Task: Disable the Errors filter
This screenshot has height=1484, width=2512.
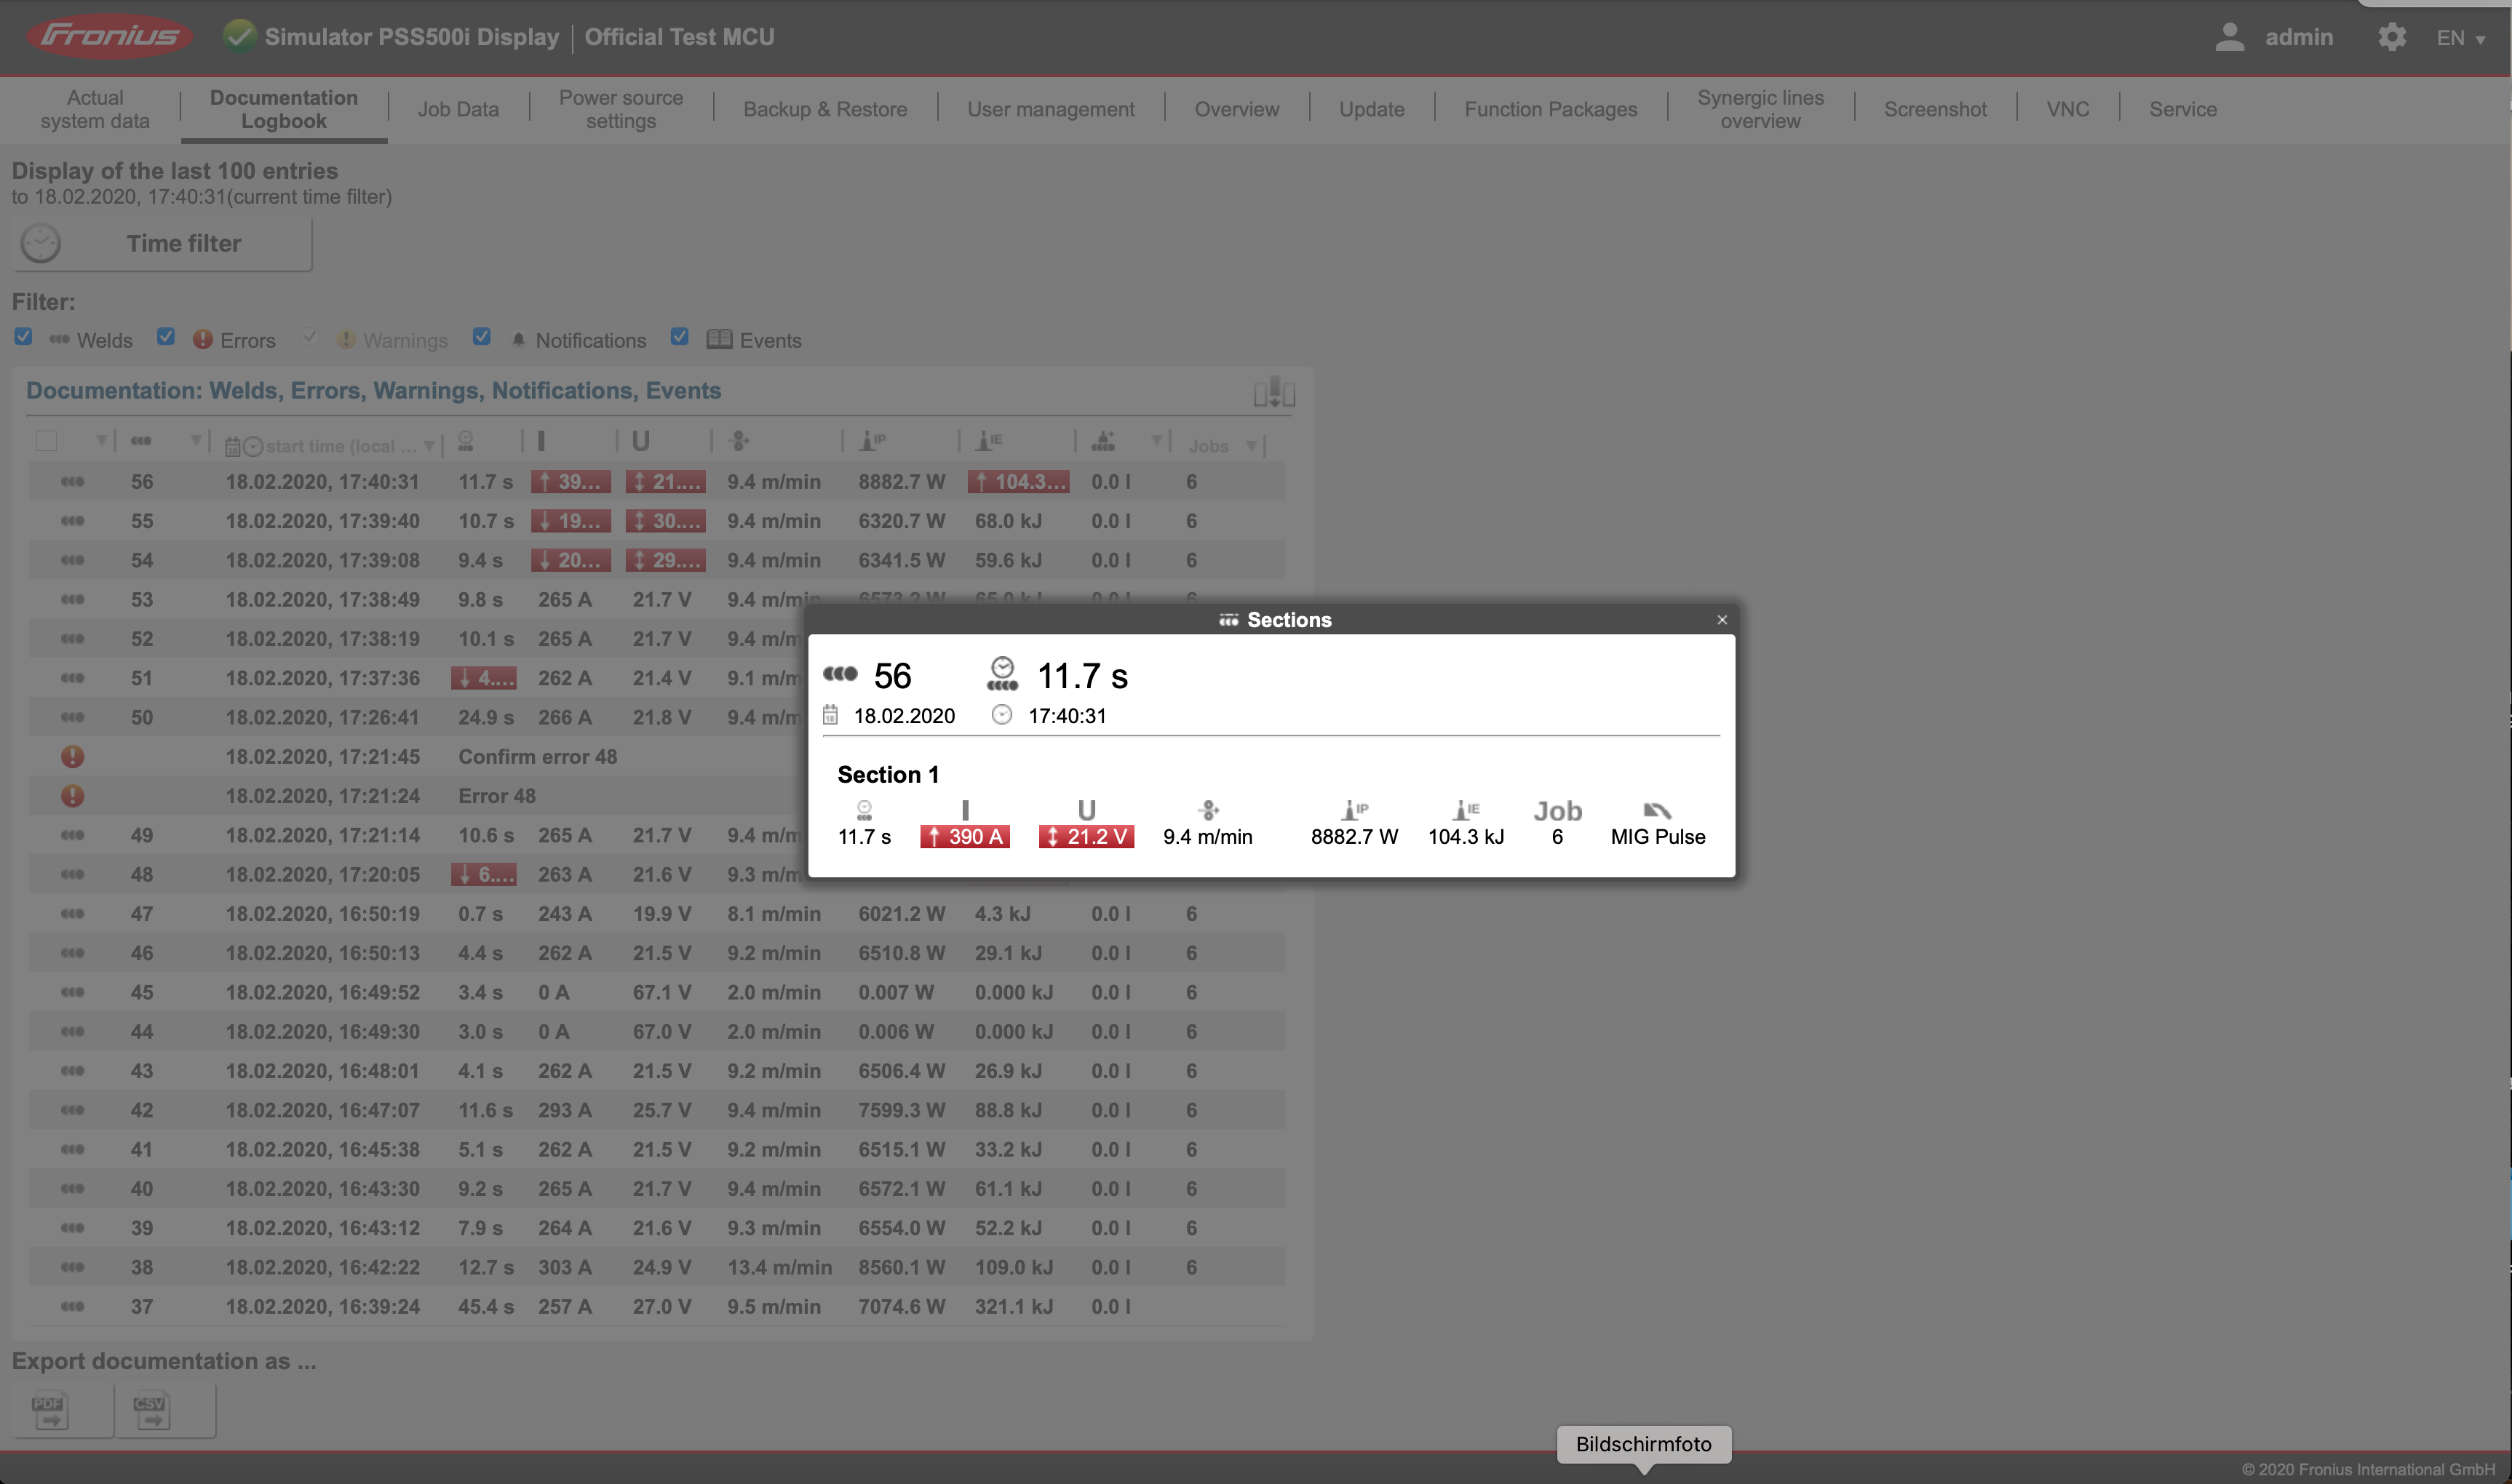Action: (x=166, y=337)
